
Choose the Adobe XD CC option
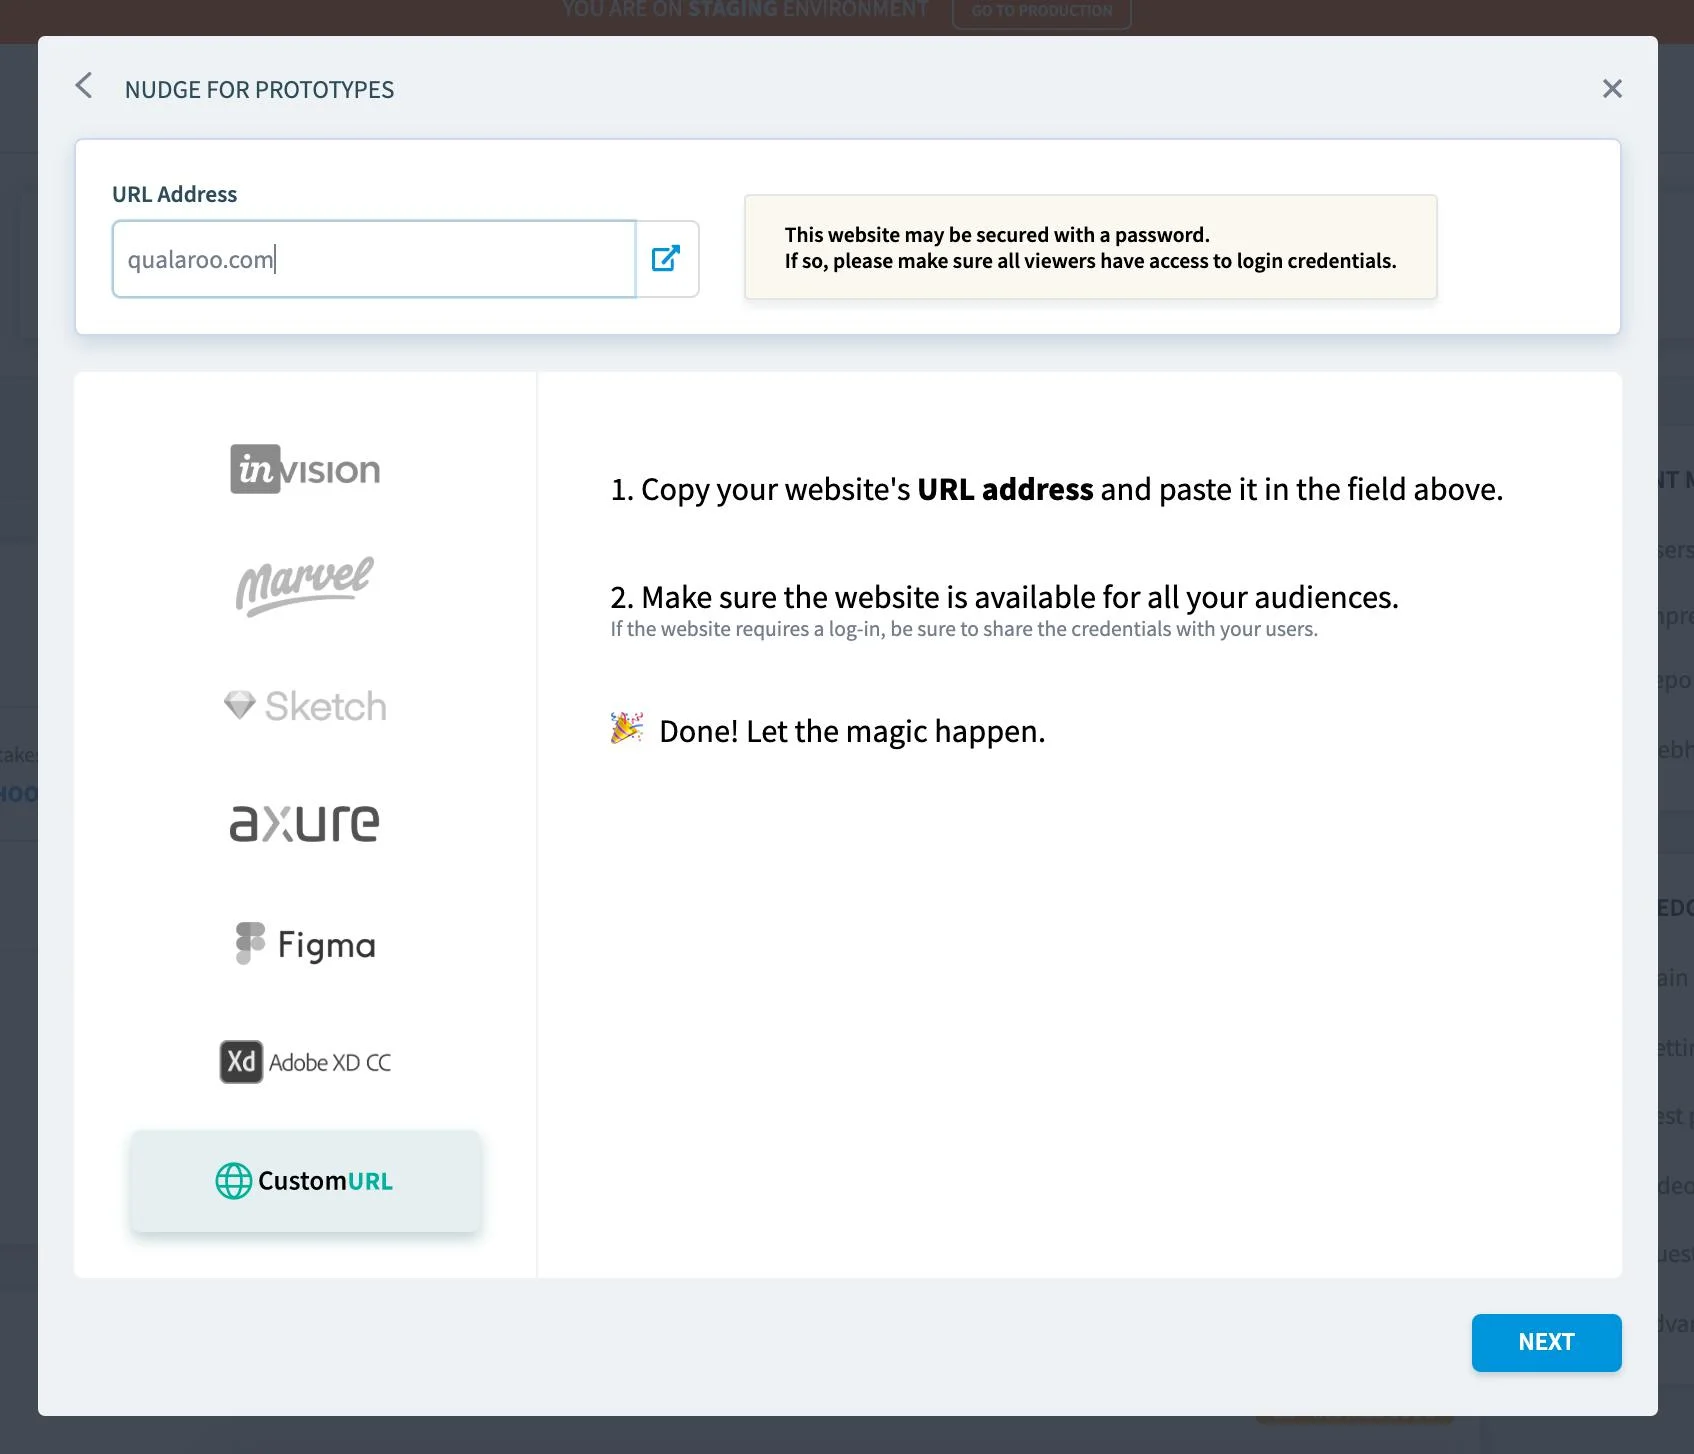pos(305,1062)
